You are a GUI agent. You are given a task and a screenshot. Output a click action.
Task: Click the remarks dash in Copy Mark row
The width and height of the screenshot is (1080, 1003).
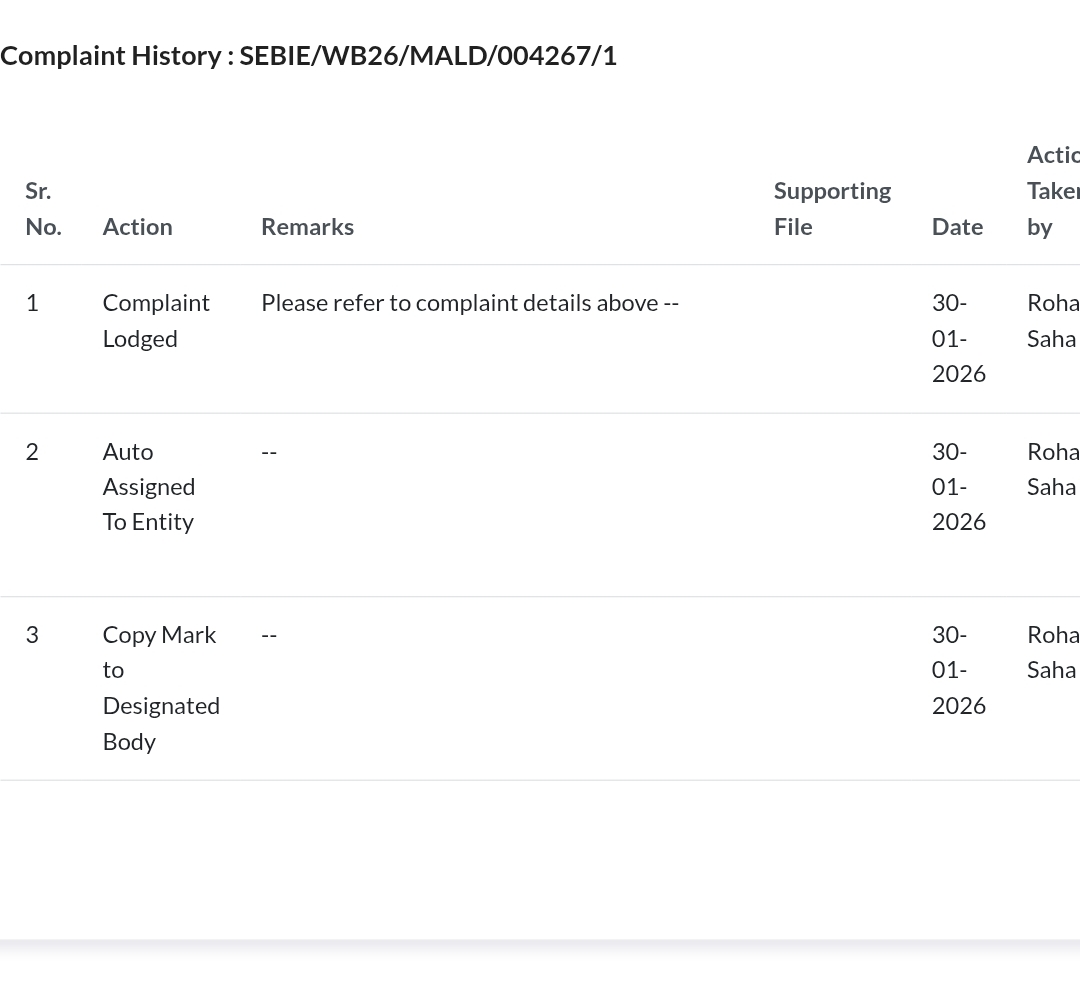click(x=269, y=635)
